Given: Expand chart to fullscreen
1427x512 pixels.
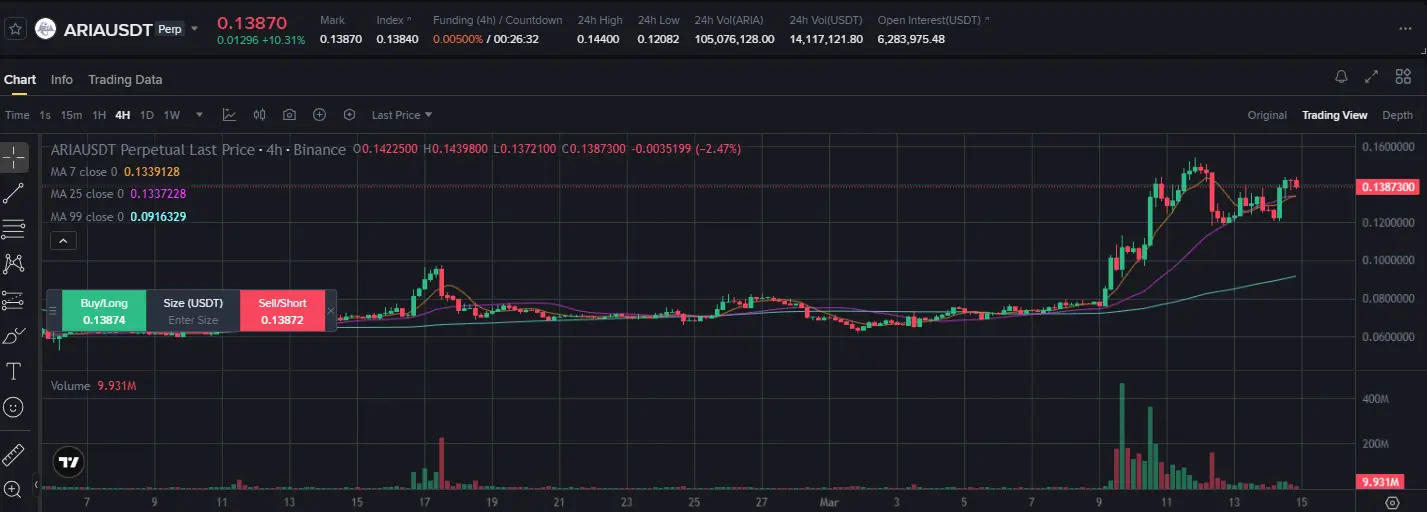Looking at the screenshot, I should [1372, 77].
